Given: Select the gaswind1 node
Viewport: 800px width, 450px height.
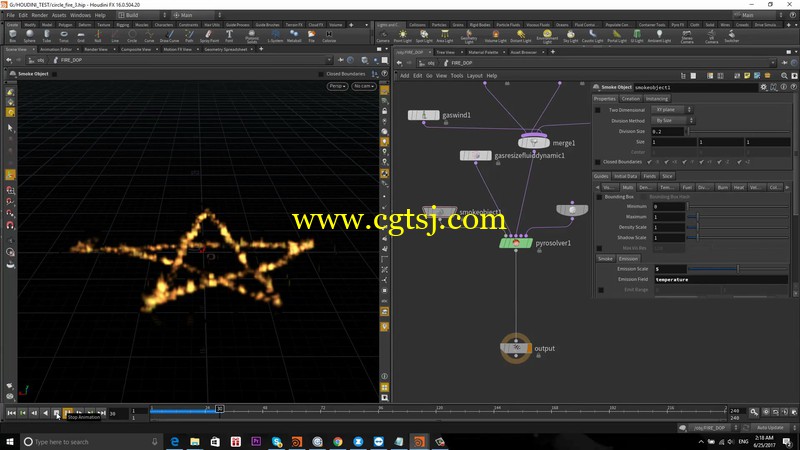Looking at the screenshot, I should click(423, 115).
